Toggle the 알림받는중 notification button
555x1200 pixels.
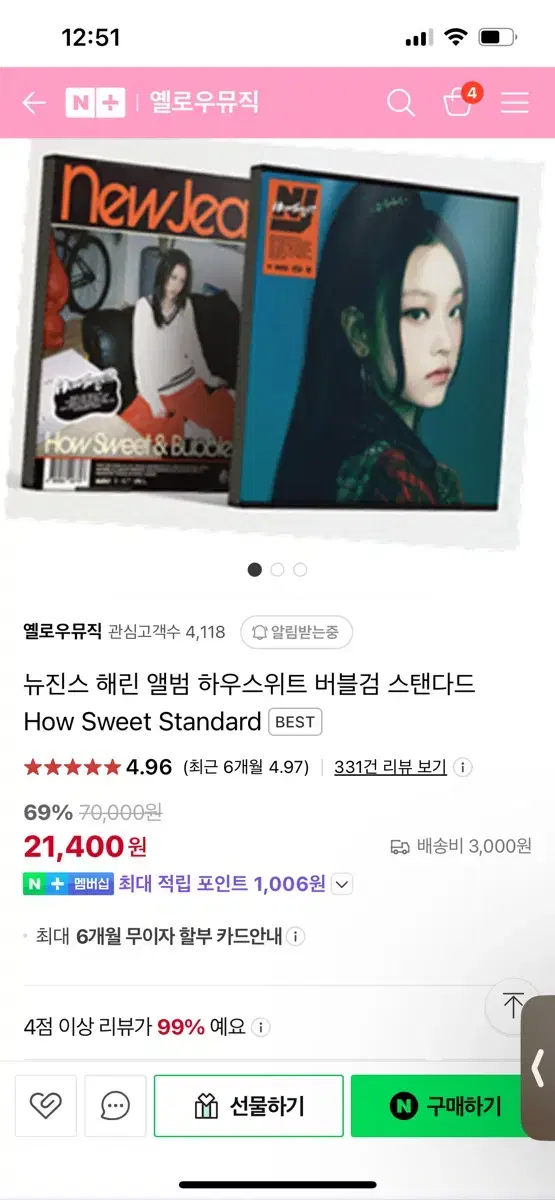point(296,632)
